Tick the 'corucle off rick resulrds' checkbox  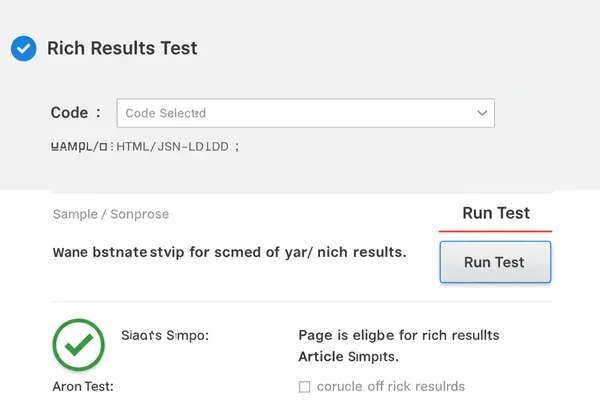tap(305, 386)
